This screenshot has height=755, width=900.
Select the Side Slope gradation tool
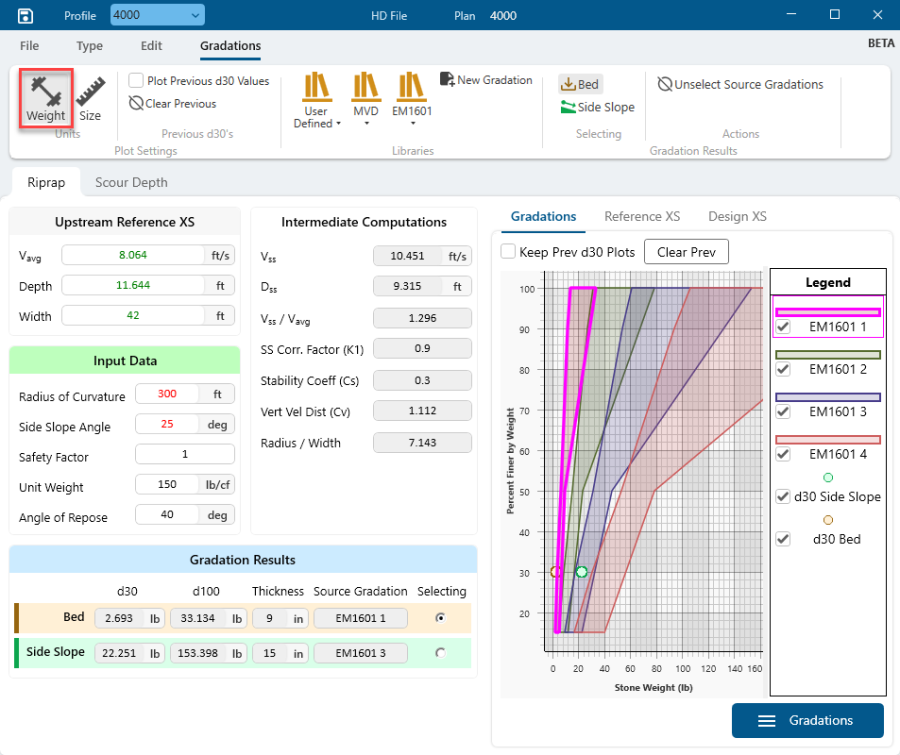(597, 107)
